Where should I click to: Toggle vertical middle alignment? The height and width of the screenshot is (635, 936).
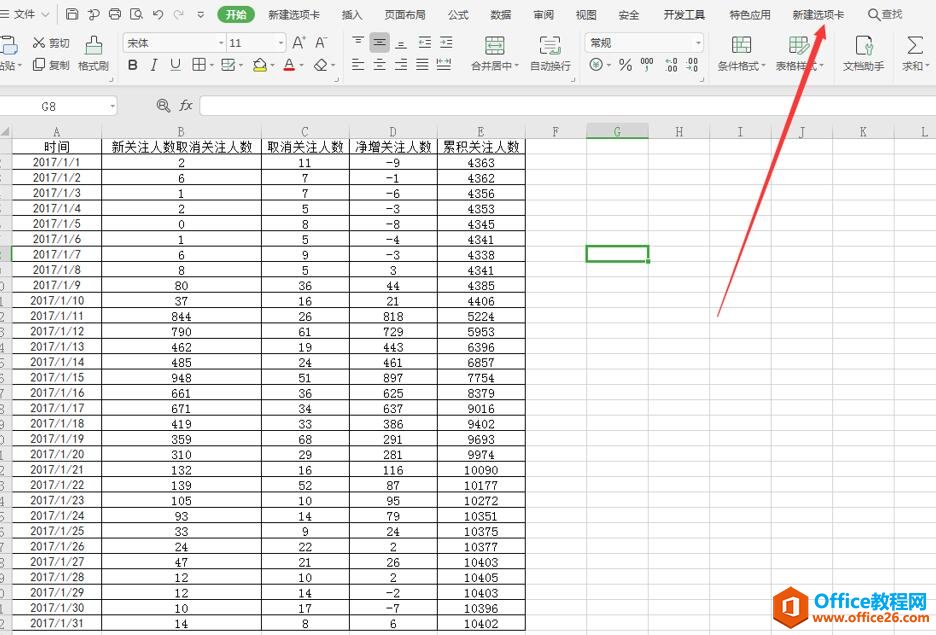379,42
